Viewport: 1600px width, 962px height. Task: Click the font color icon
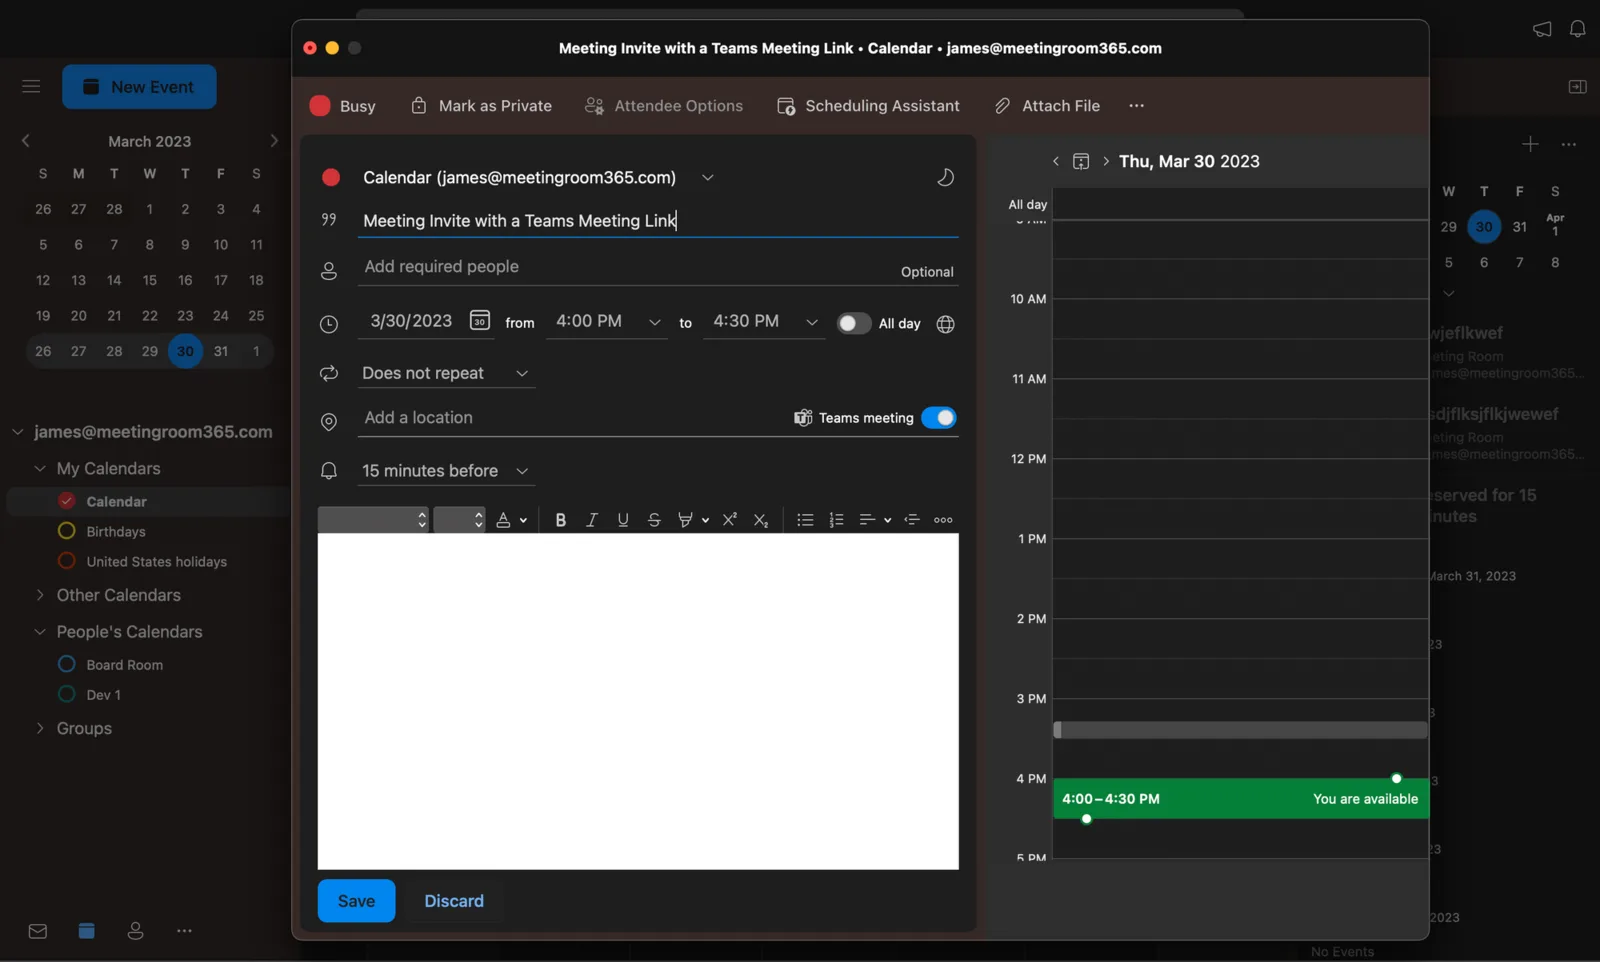tap(503, 520)
